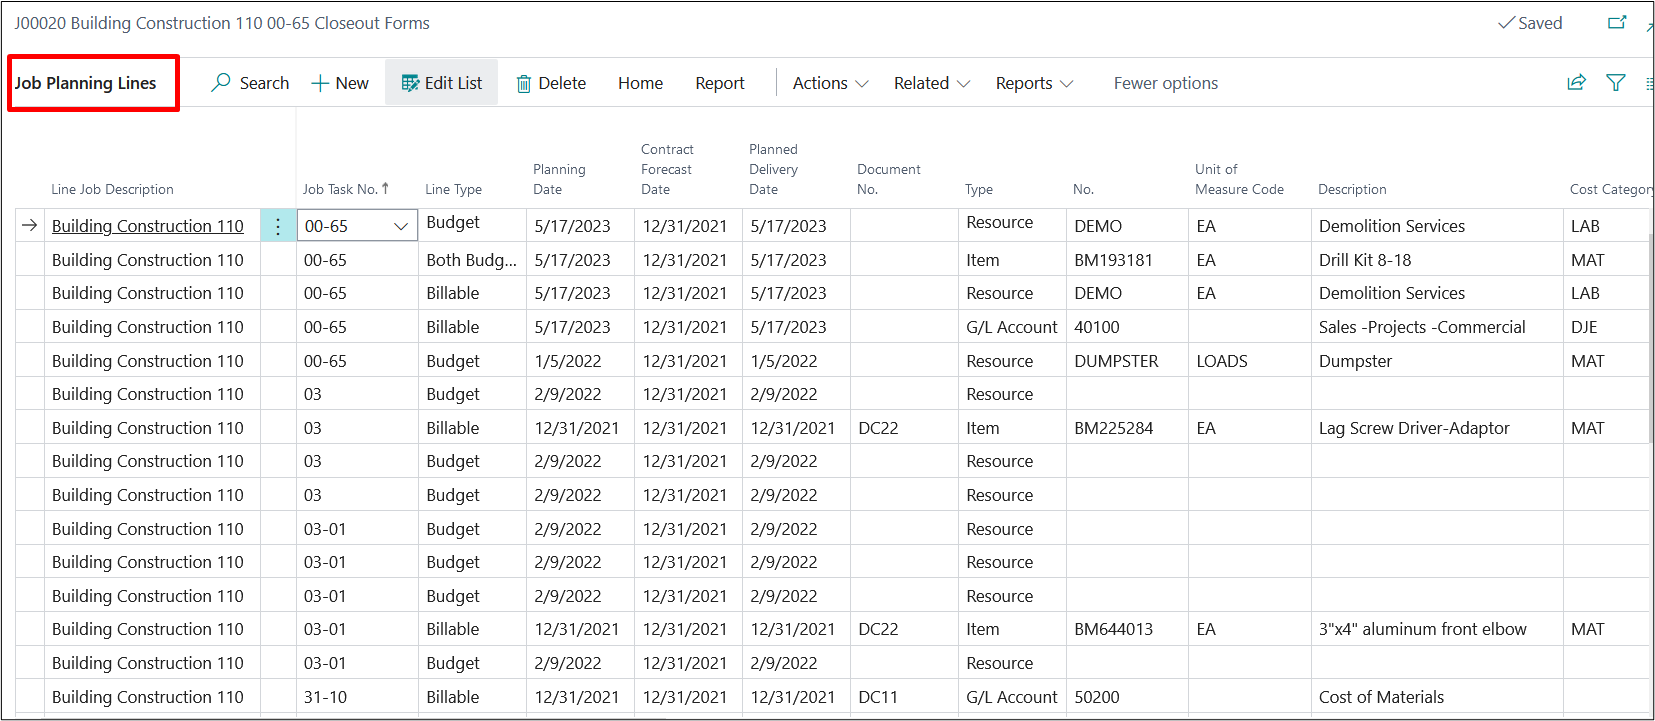Expand the Related dropdown menu

point(931,84)
